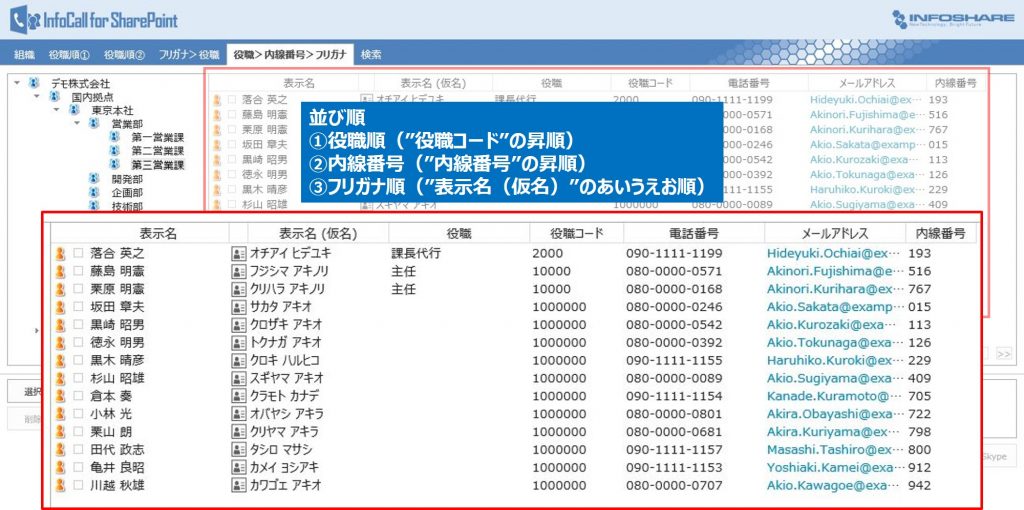Check the box next to 小林 光
1024x510 pixels.
pyautogui.click(x=78, y=414)
